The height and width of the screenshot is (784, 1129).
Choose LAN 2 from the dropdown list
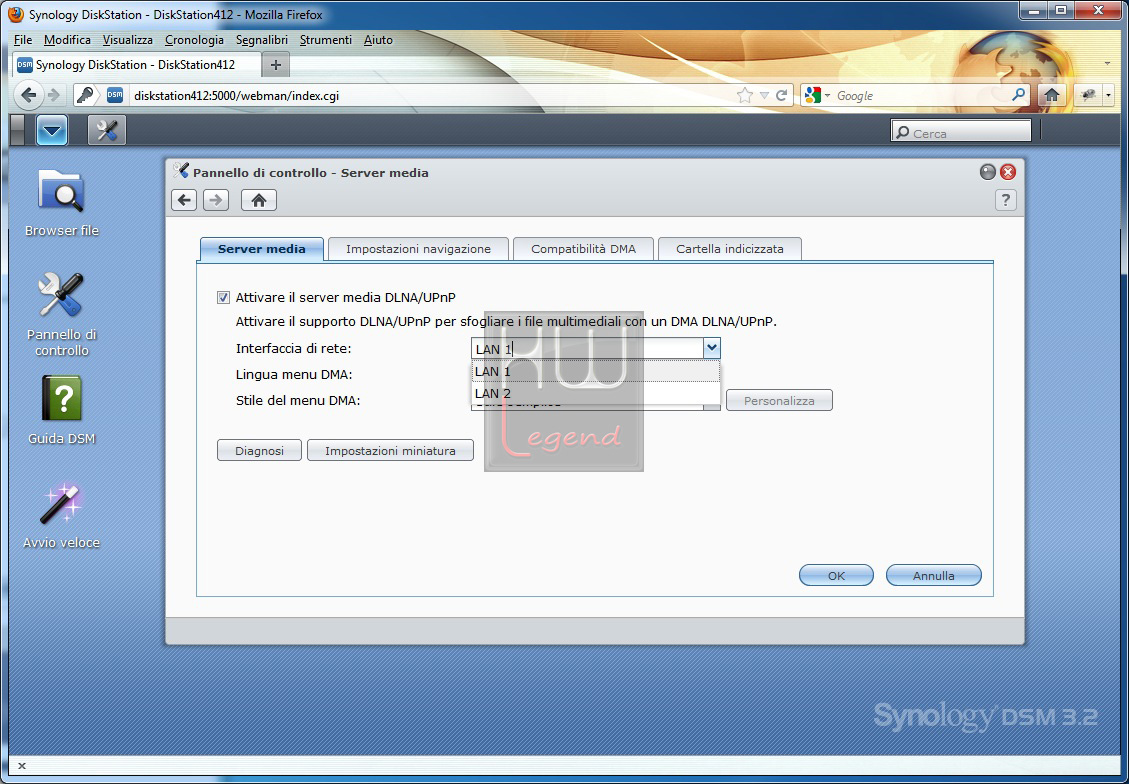(595, 393)
